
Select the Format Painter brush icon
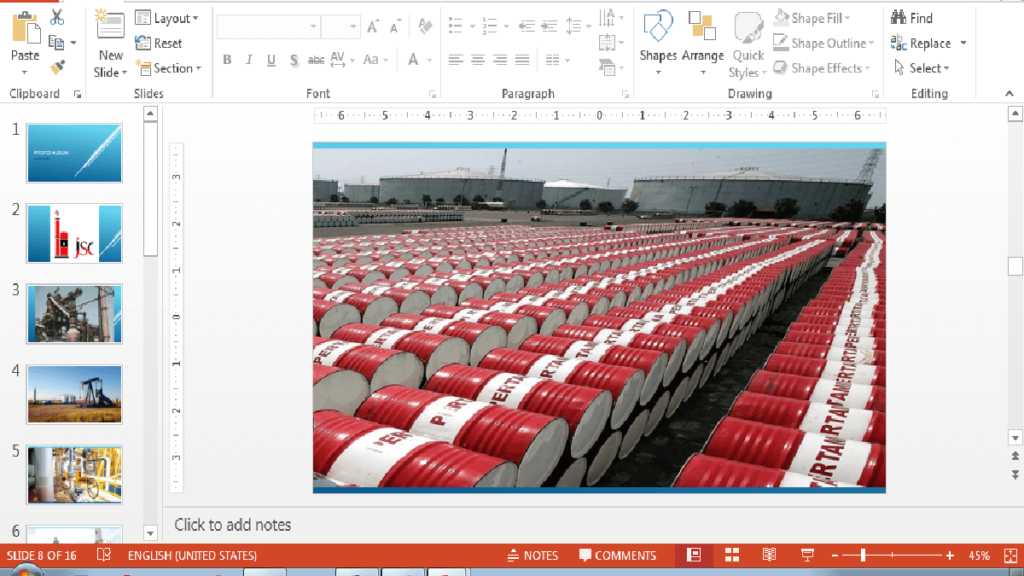click(57, 67)
